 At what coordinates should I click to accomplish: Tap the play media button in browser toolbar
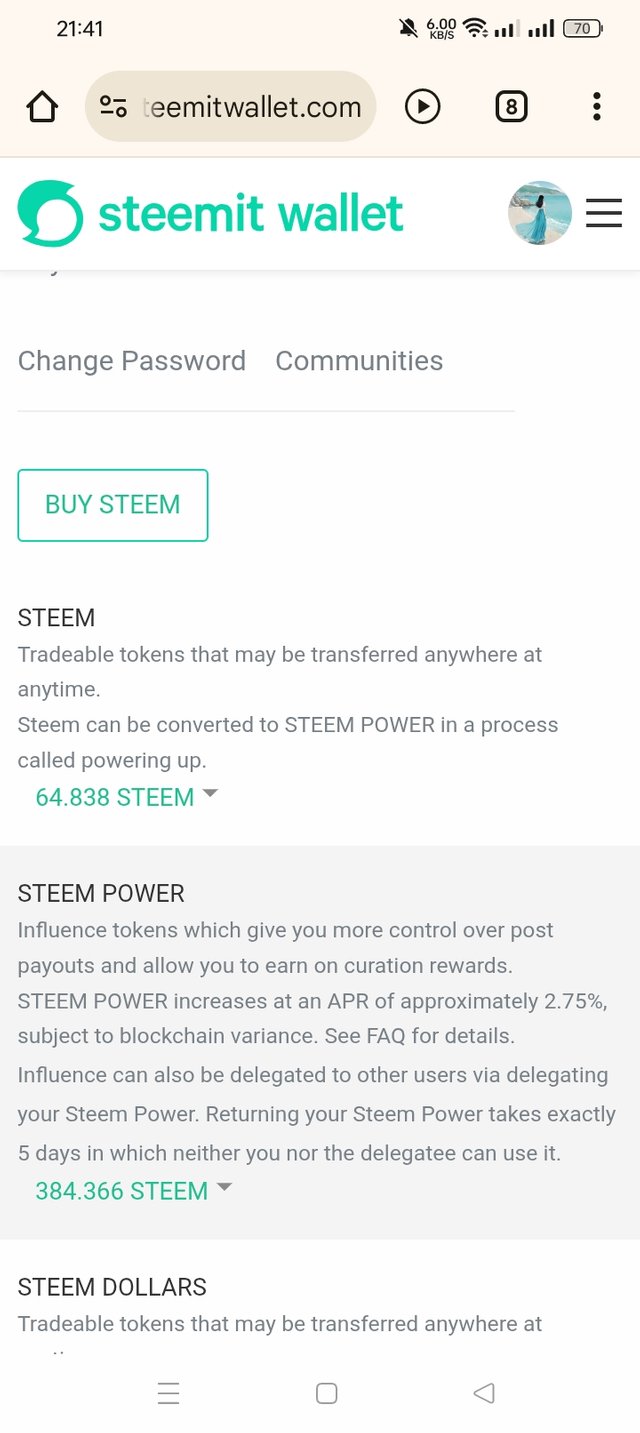pyautogui.click(x=422, y=106)
